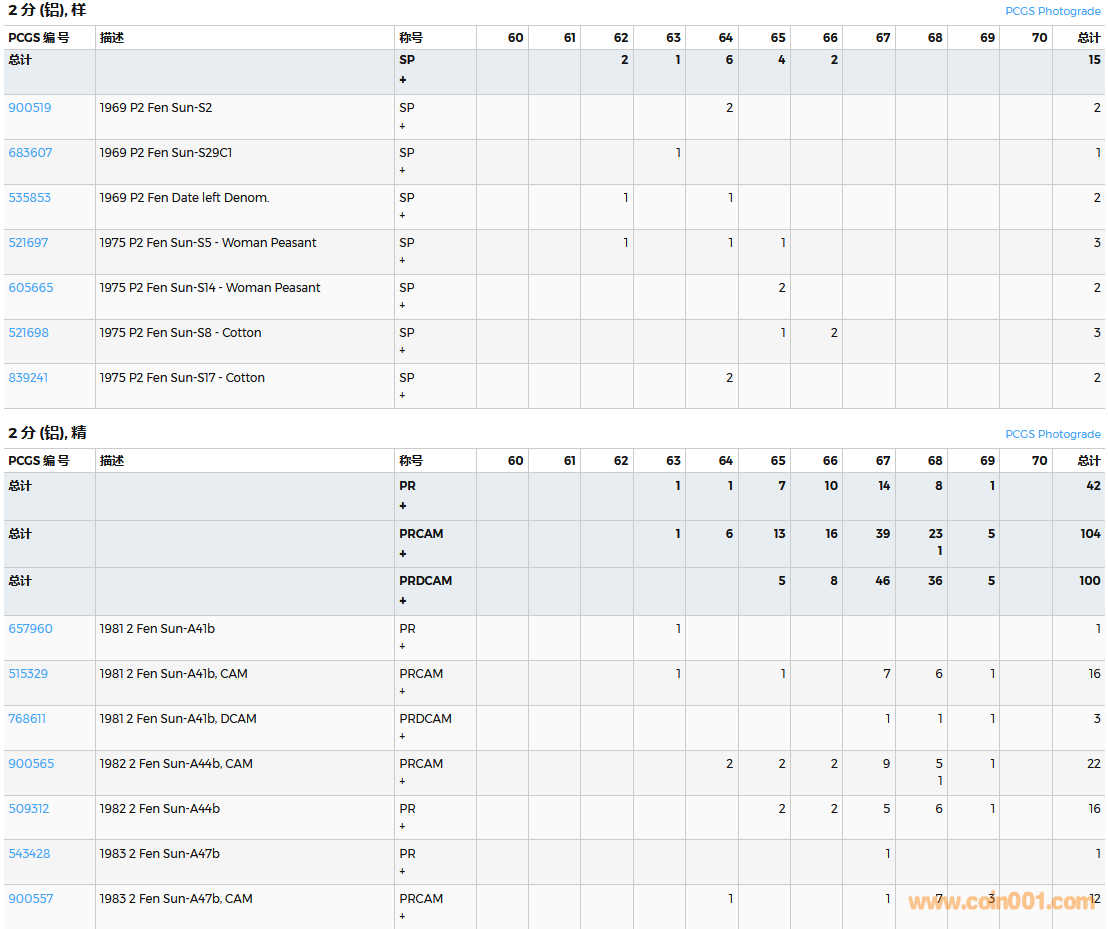The height and width of the screenshot is (929, 1108).
Task: Open PCGS number 900565 link
Action: (x=31, y=764)
